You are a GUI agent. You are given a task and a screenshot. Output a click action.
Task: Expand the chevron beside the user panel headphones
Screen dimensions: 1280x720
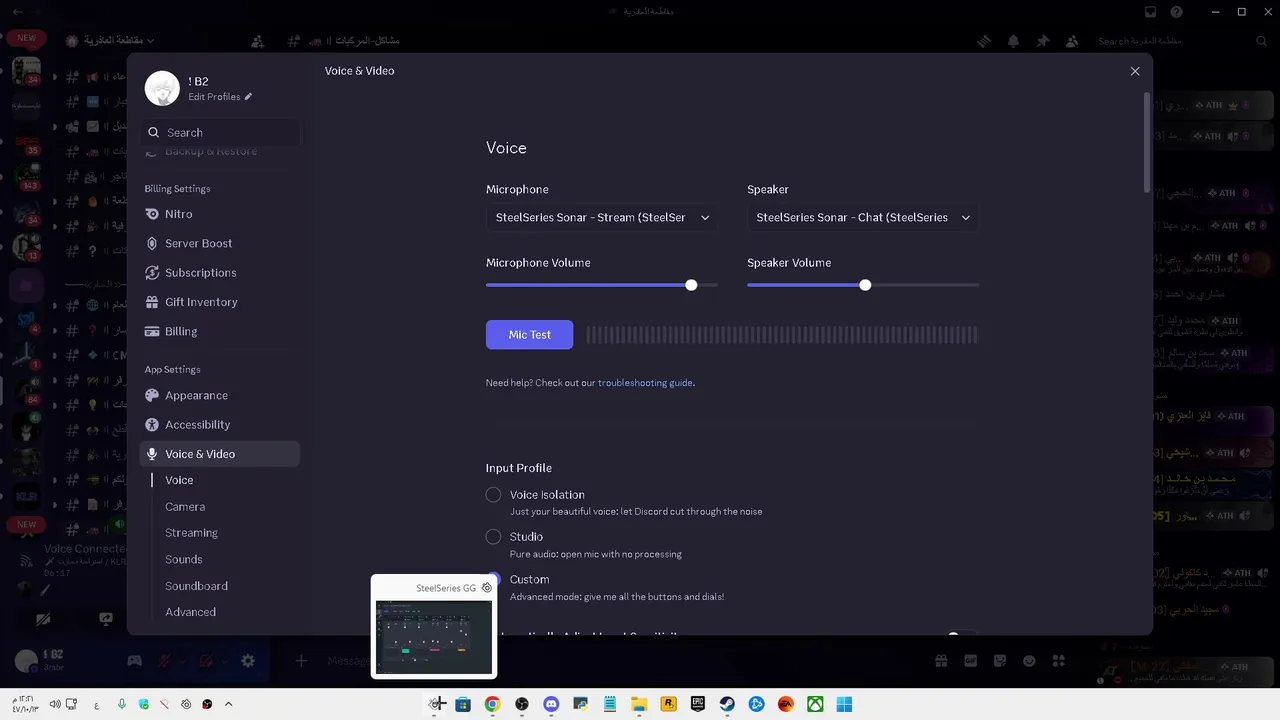(x=225, y=661)
